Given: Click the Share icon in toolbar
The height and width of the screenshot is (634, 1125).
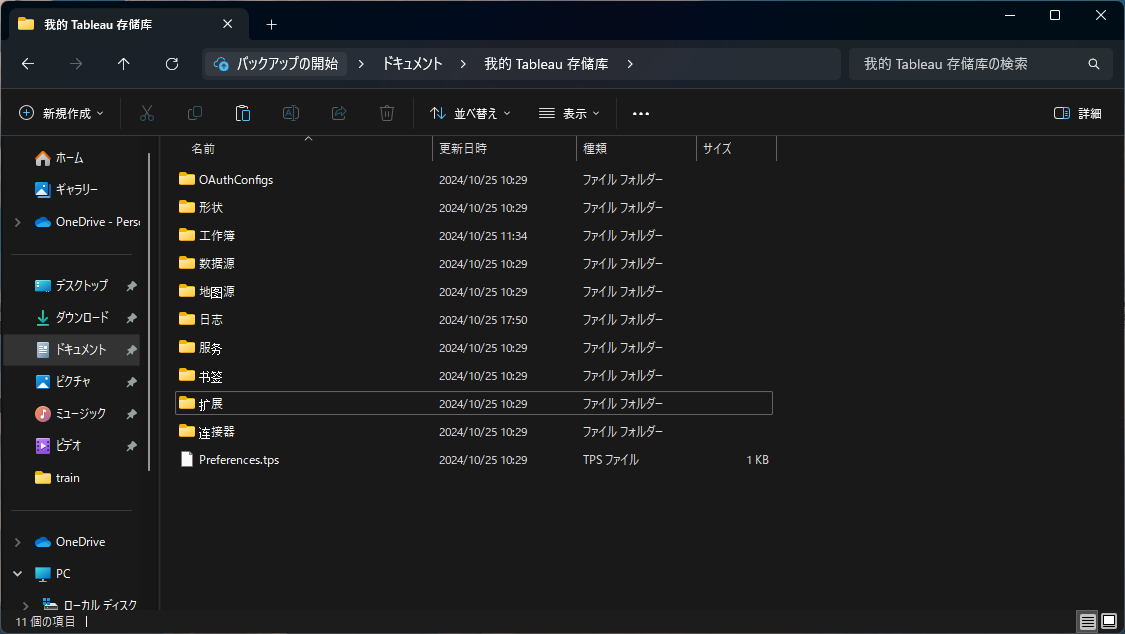Looking at the screenshot, I should coord(339,113).
